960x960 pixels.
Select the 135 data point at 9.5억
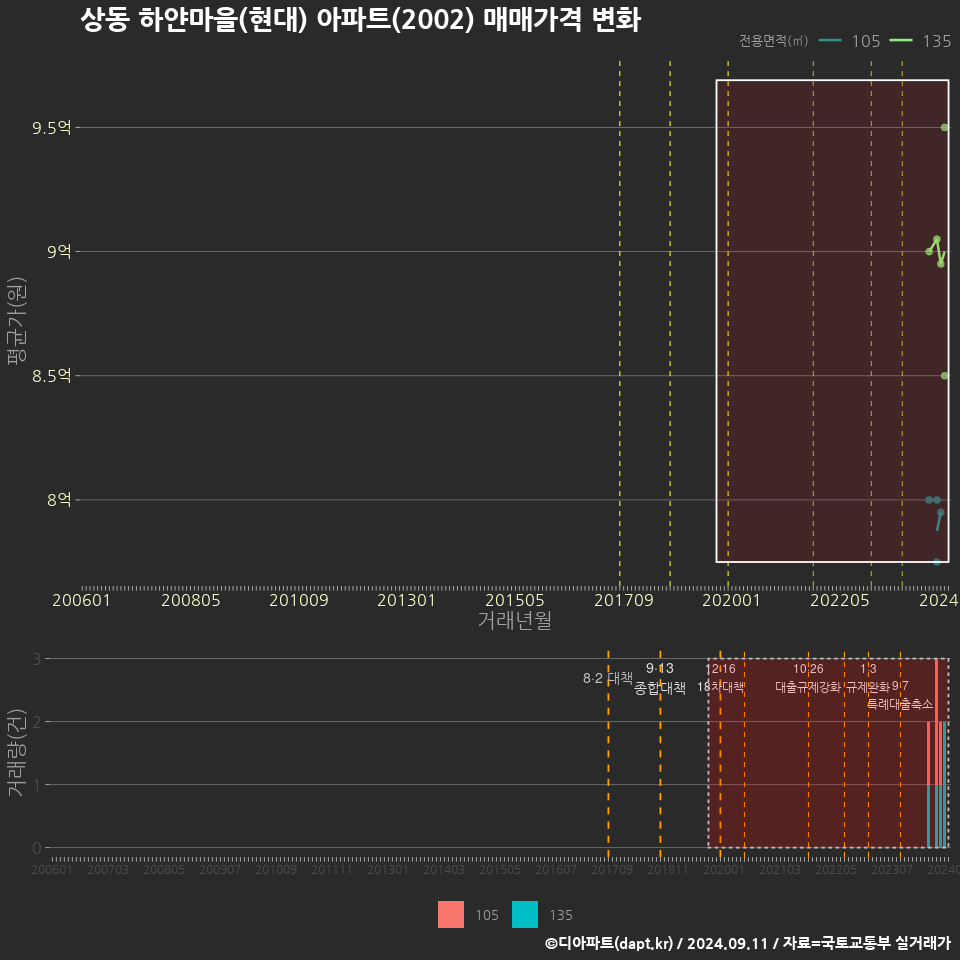coord(945,127)
